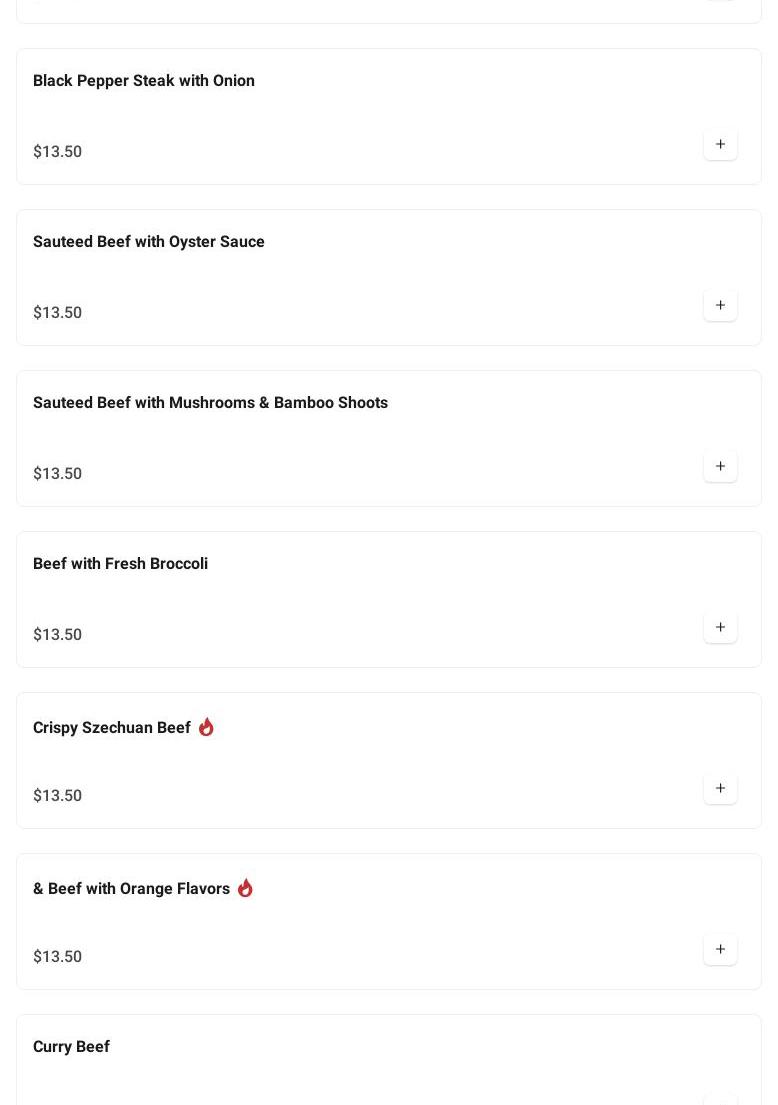The width and height of the screenshot is (778, 1105).
Task: Click the price under Beef with Fresh Broccoli
Action: point(58,634)
